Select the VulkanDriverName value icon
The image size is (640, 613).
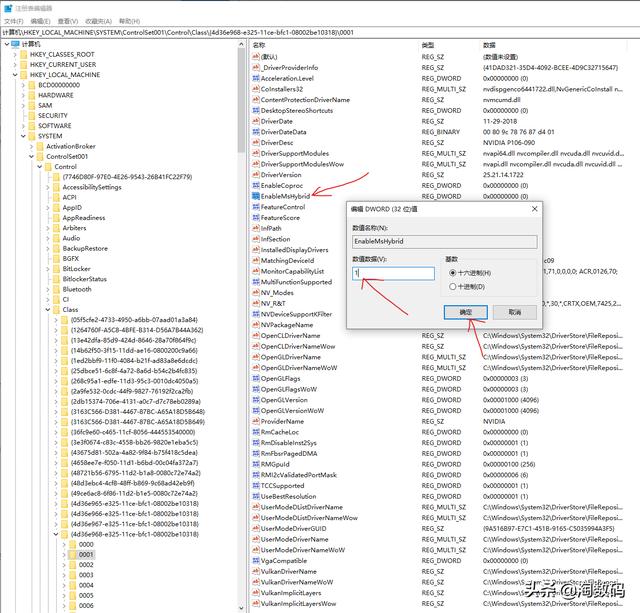[256, 571]
